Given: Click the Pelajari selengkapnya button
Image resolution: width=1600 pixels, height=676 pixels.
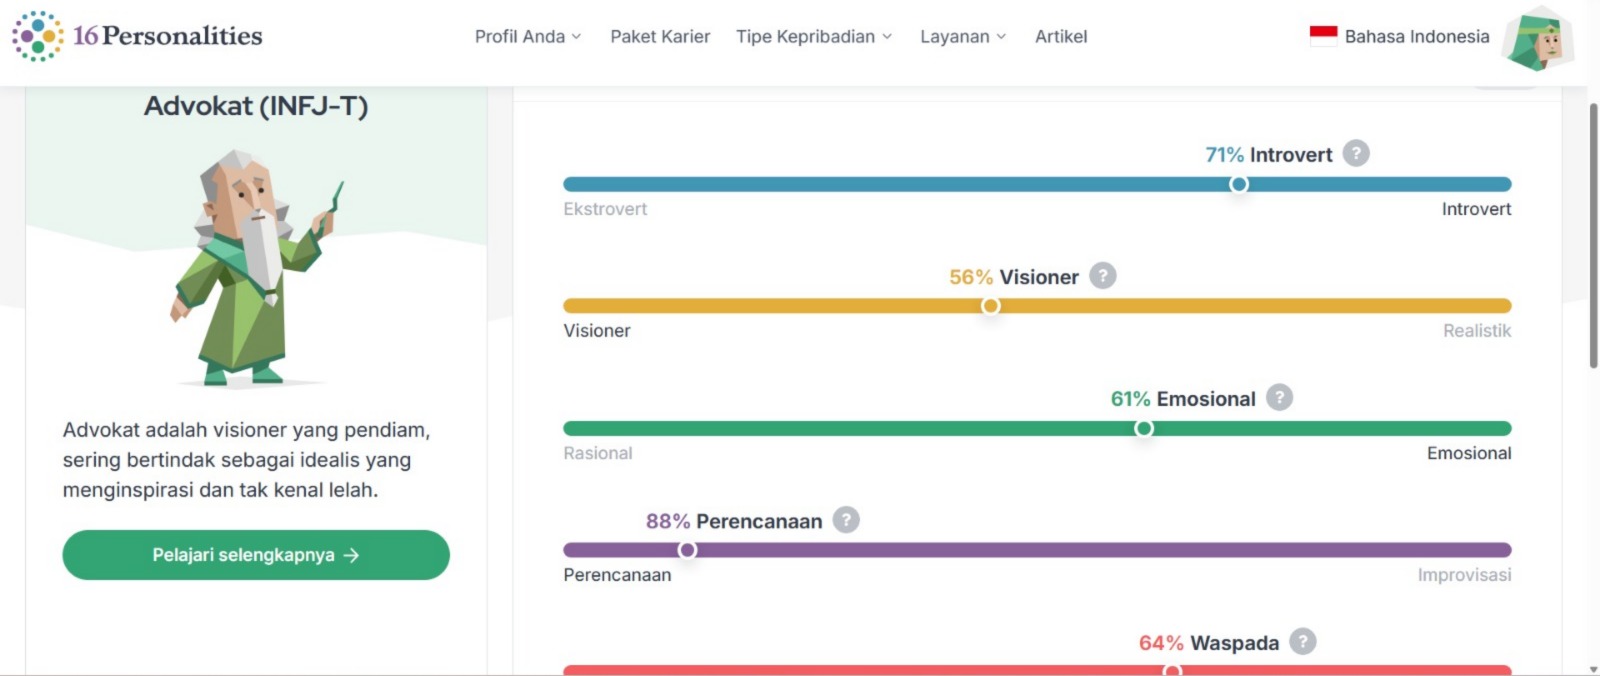Looking at the screenshot, I should 256,555.
